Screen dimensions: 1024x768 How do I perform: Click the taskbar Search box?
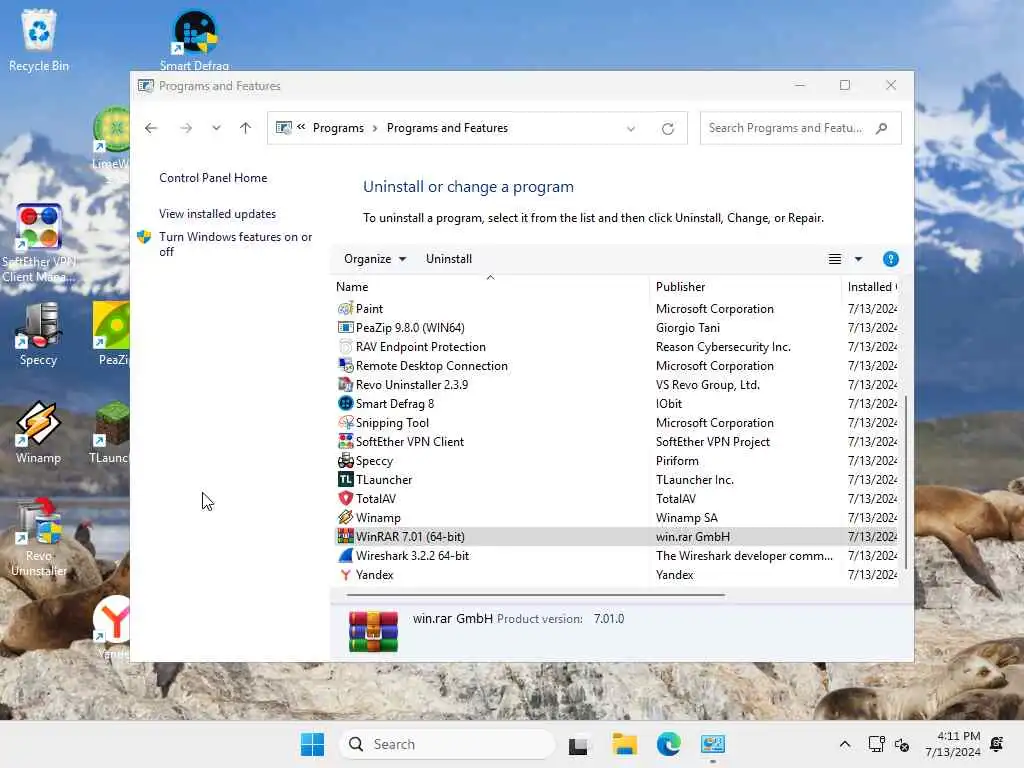pos(447,744)
